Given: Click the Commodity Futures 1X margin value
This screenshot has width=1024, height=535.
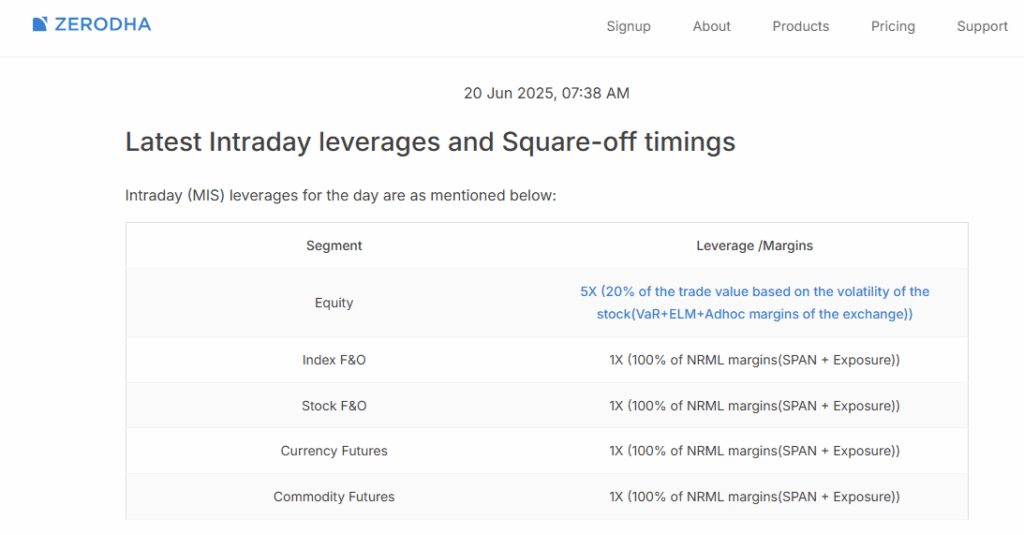Looking at the screenshot, I should [754, 496].
